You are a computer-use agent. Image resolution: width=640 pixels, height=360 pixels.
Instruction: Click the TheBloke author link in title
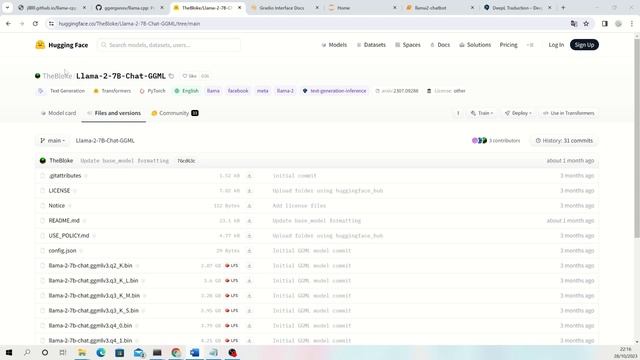pos(57,76)
